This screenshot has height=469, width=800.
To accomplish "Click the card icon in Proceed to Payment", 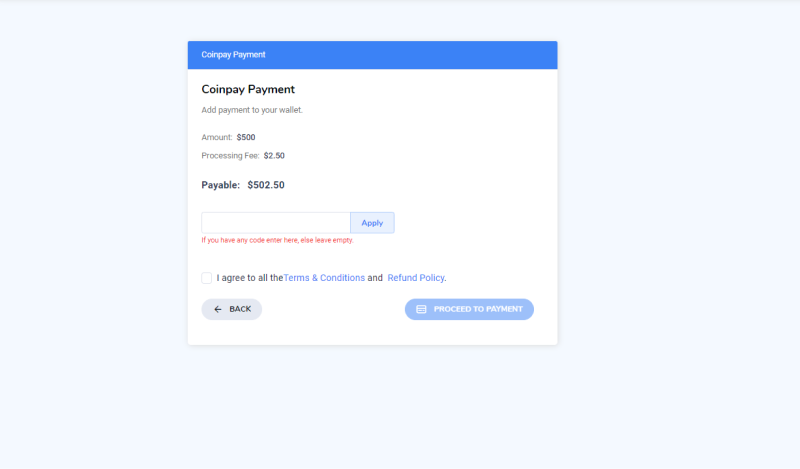I will (x=421, y=309).
